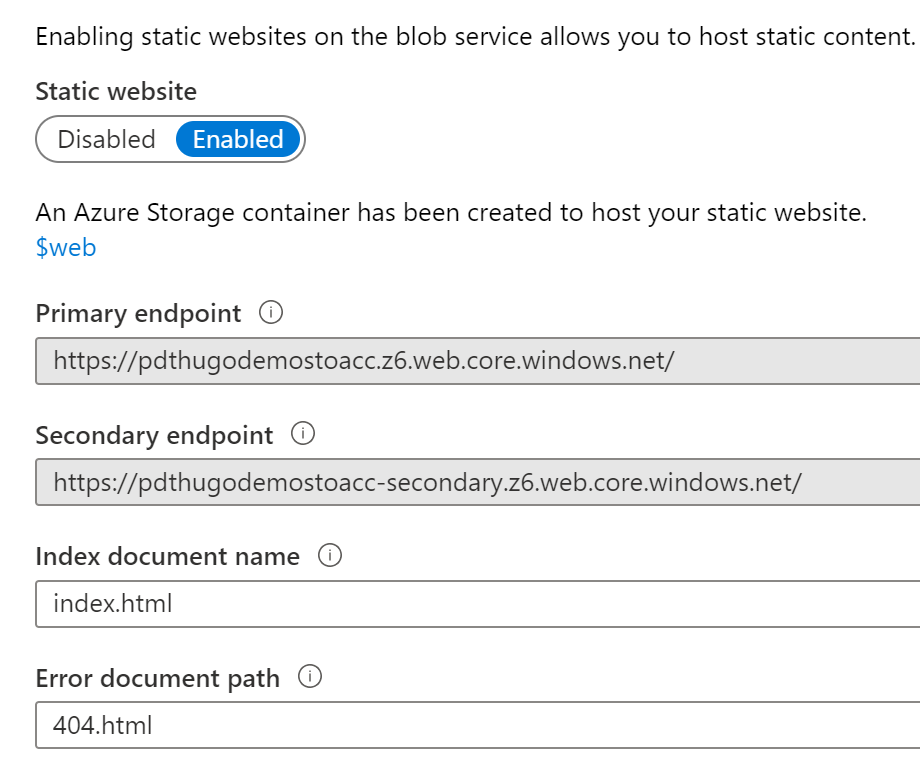Image resolution: width=920 pixels, height=765 pixels.
Task: Click the Error document path label
Action: click(157, 679)
